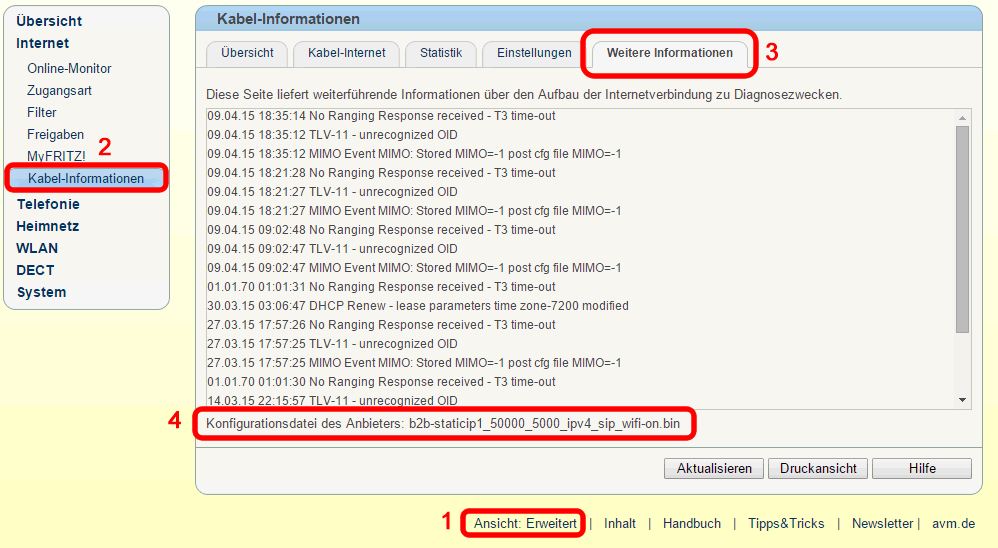Expand the Telefonie menu section
This screenshot has height=548, width=998.
48,204
